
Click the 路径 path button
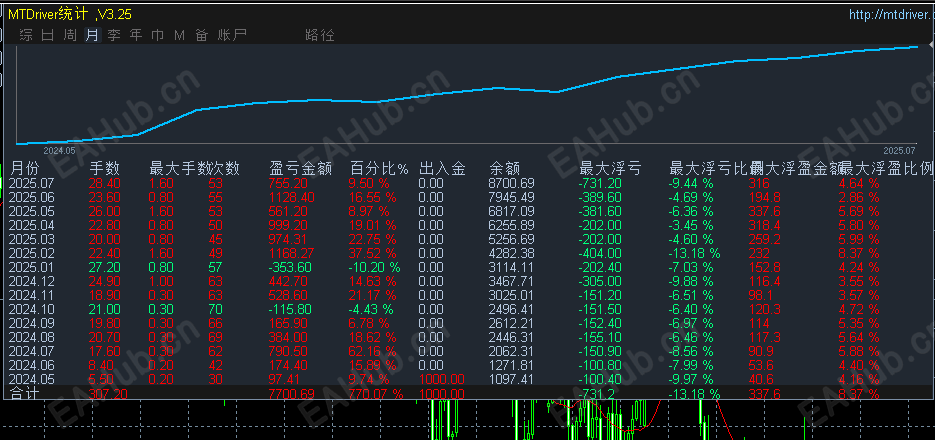click(x=320, y=35)
